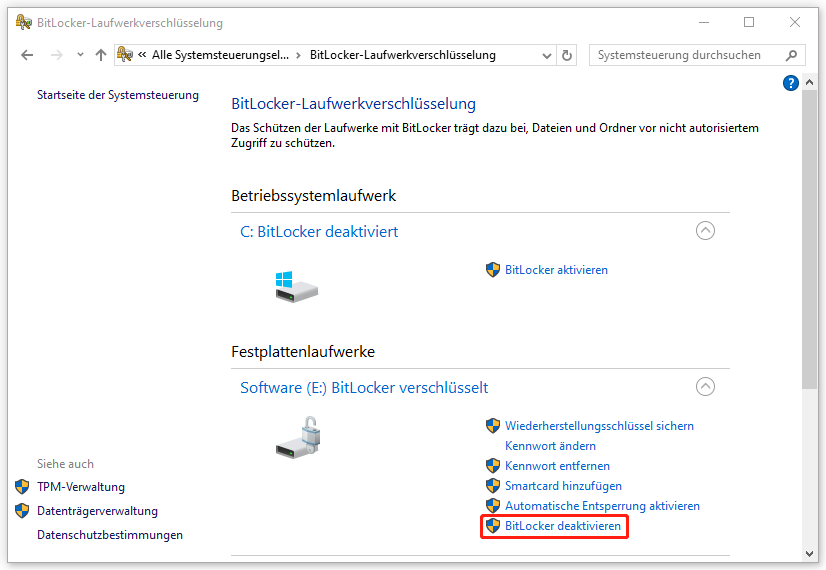
Task: Click the Forward navigation arrow
Action: (56, 55)
